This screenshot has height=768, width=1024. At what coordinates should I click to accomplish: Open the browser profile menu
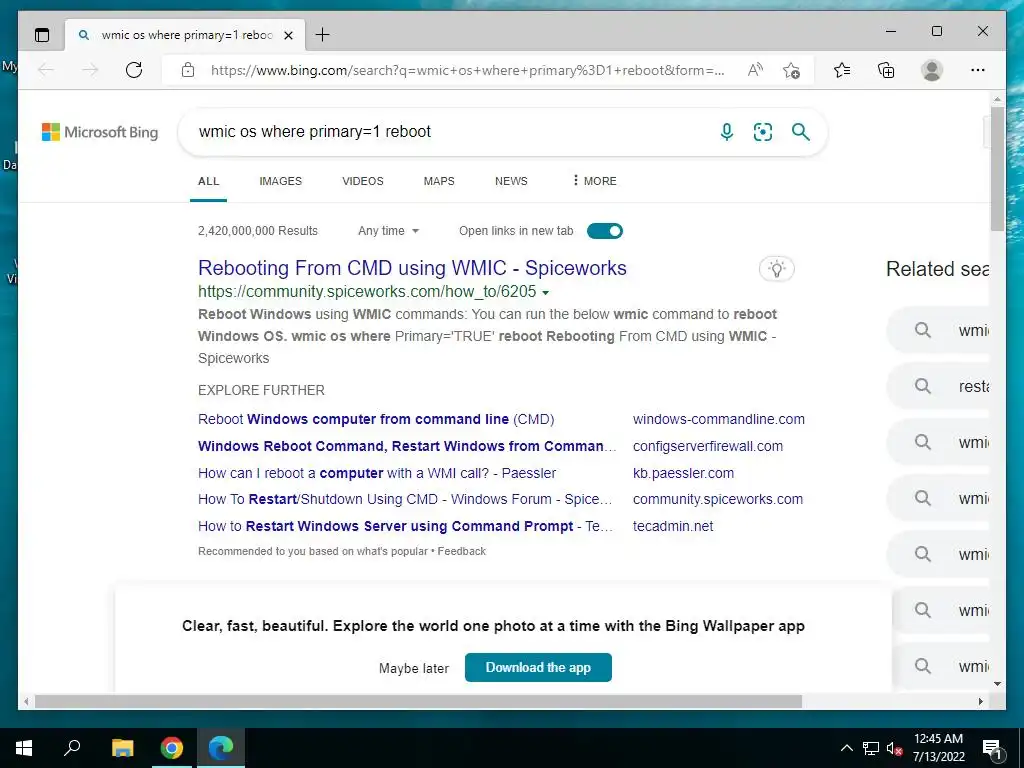(932, 70)
